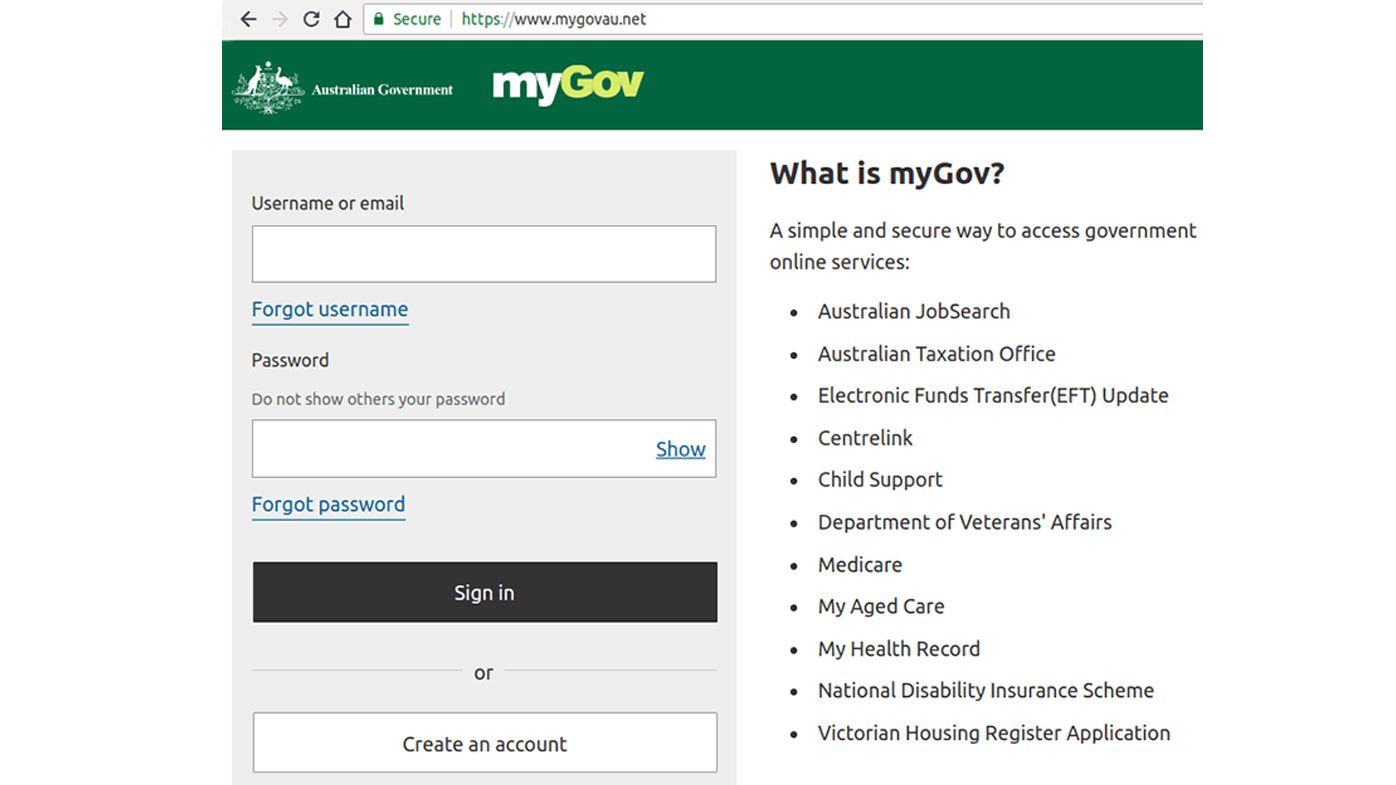This screenshot has height=785, width=1396.
Task: Click the Create an account button
Action: [485, 743]
